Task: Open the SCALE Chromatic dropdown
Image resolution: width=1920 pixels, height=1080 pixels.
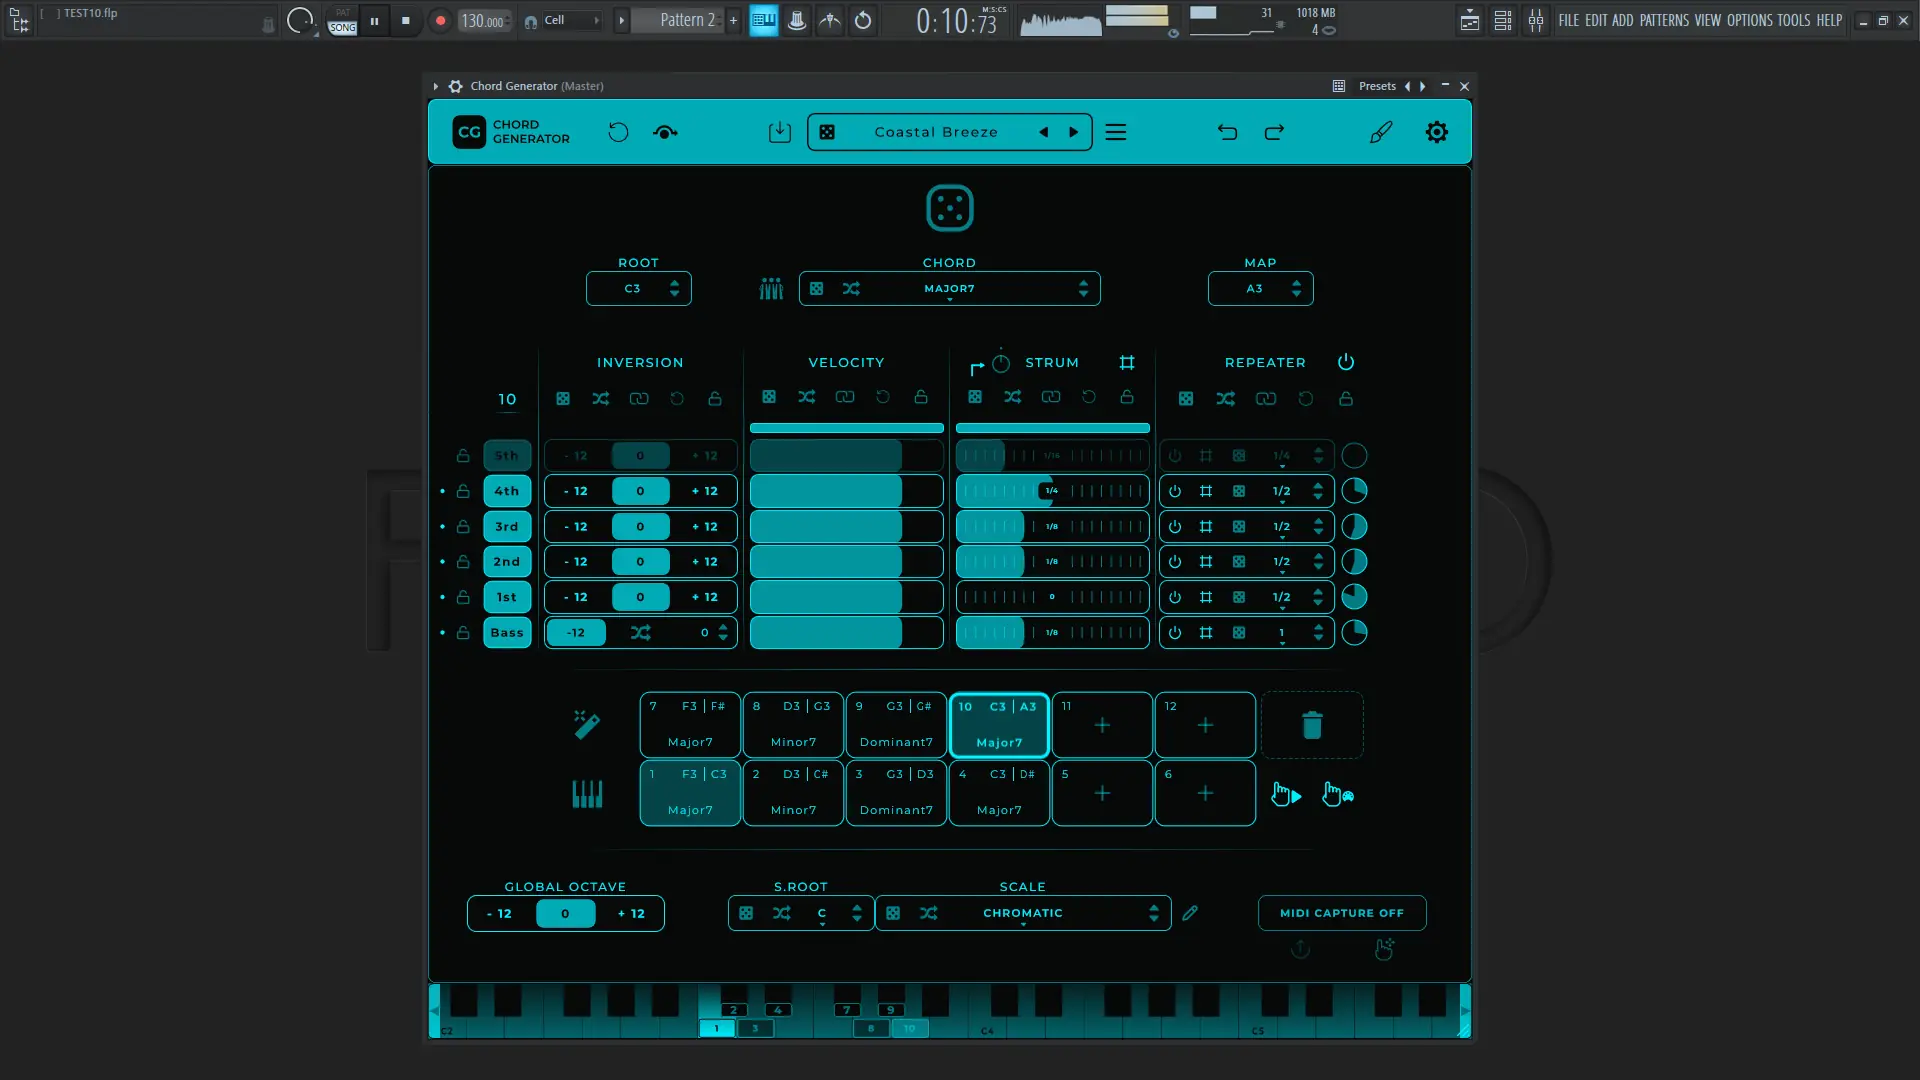Action: 1022,913
